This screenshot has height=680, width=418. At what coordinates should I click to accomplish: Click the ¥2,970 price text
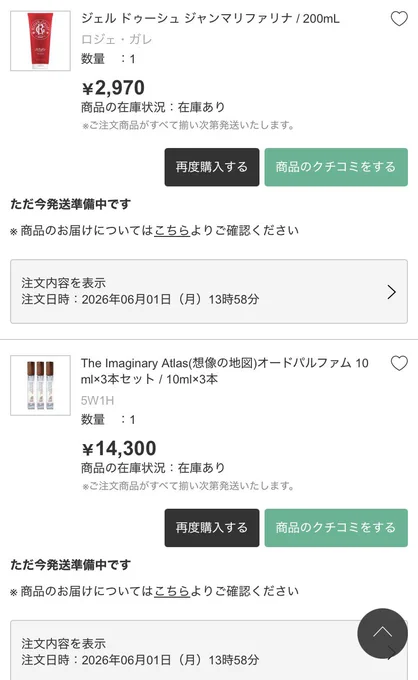(x=113, y=88)
